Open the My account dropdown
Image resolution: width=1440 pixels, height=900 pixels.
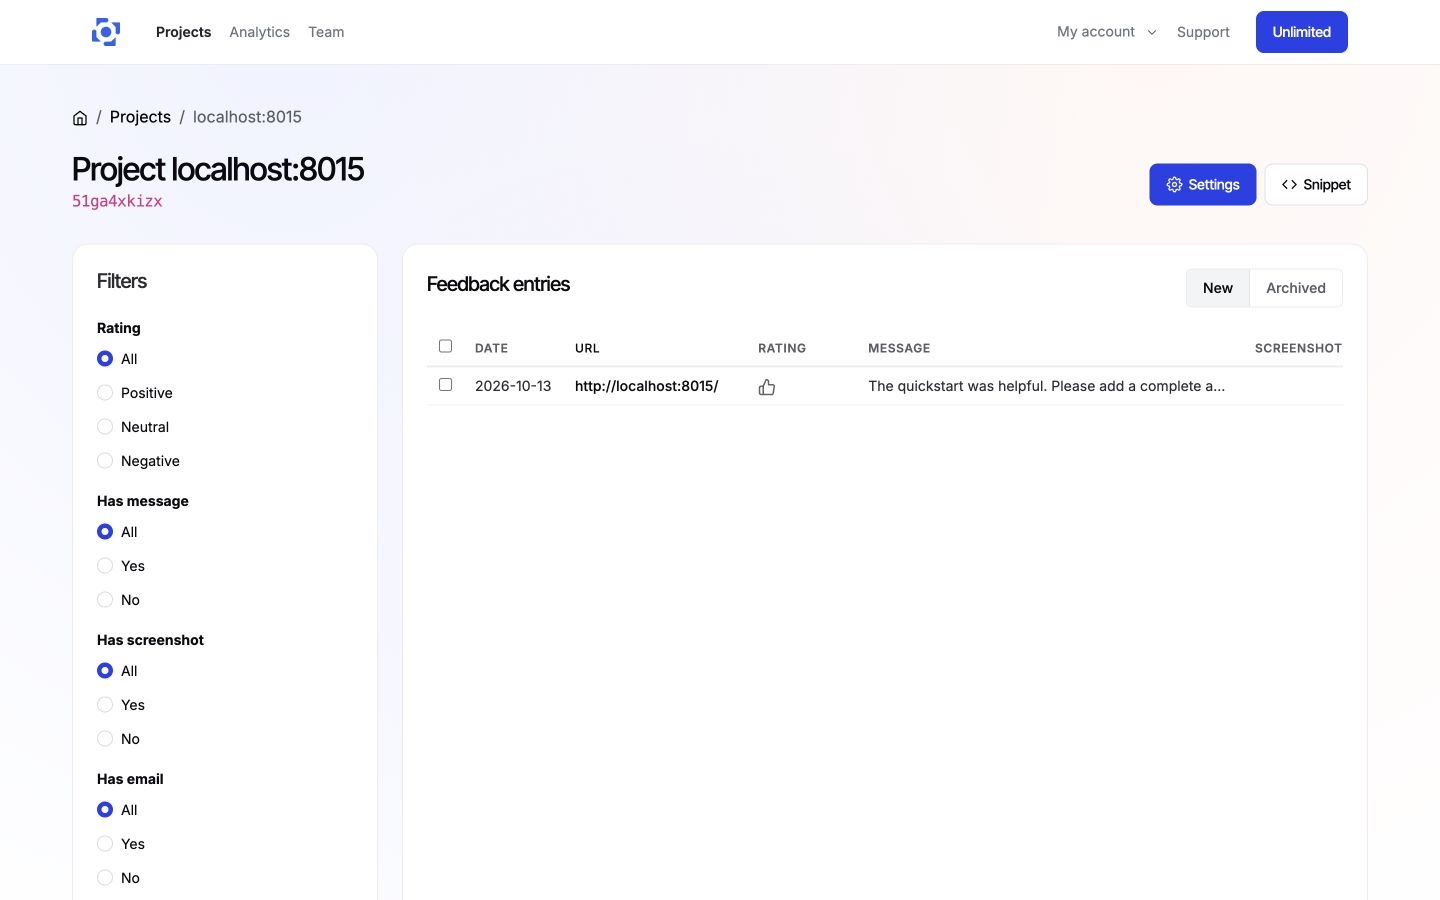tap(1106, 32)
